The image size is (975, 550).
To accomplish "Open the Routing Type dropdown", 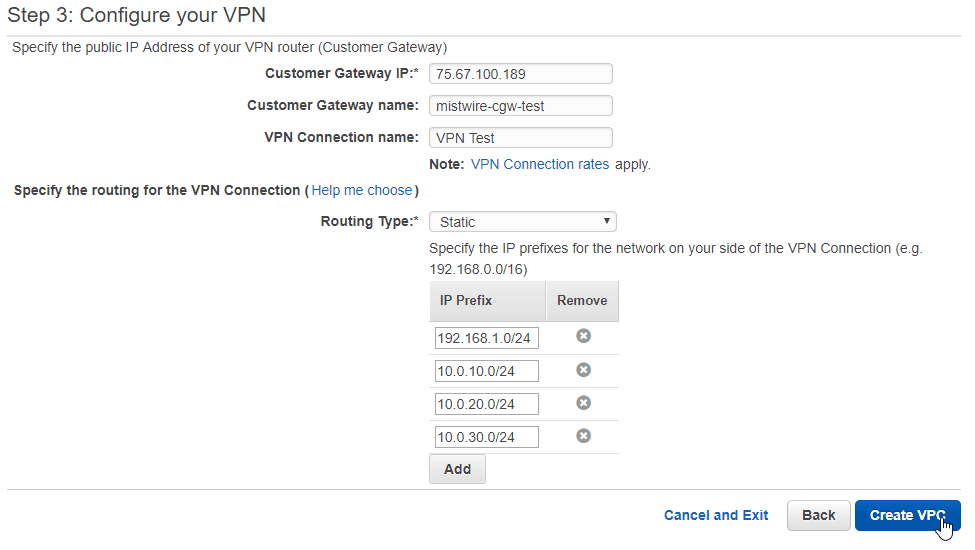I will pyautogui.click(x=523, y=222).
